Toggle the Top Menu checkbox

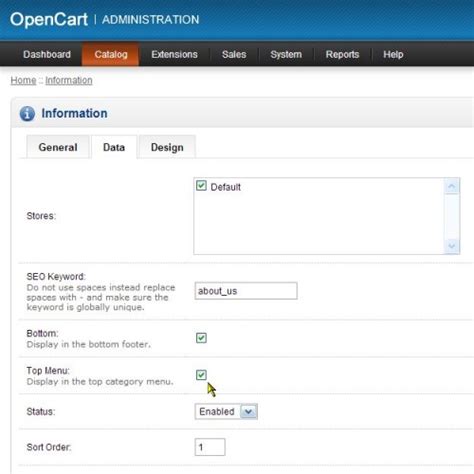point(201,375)
